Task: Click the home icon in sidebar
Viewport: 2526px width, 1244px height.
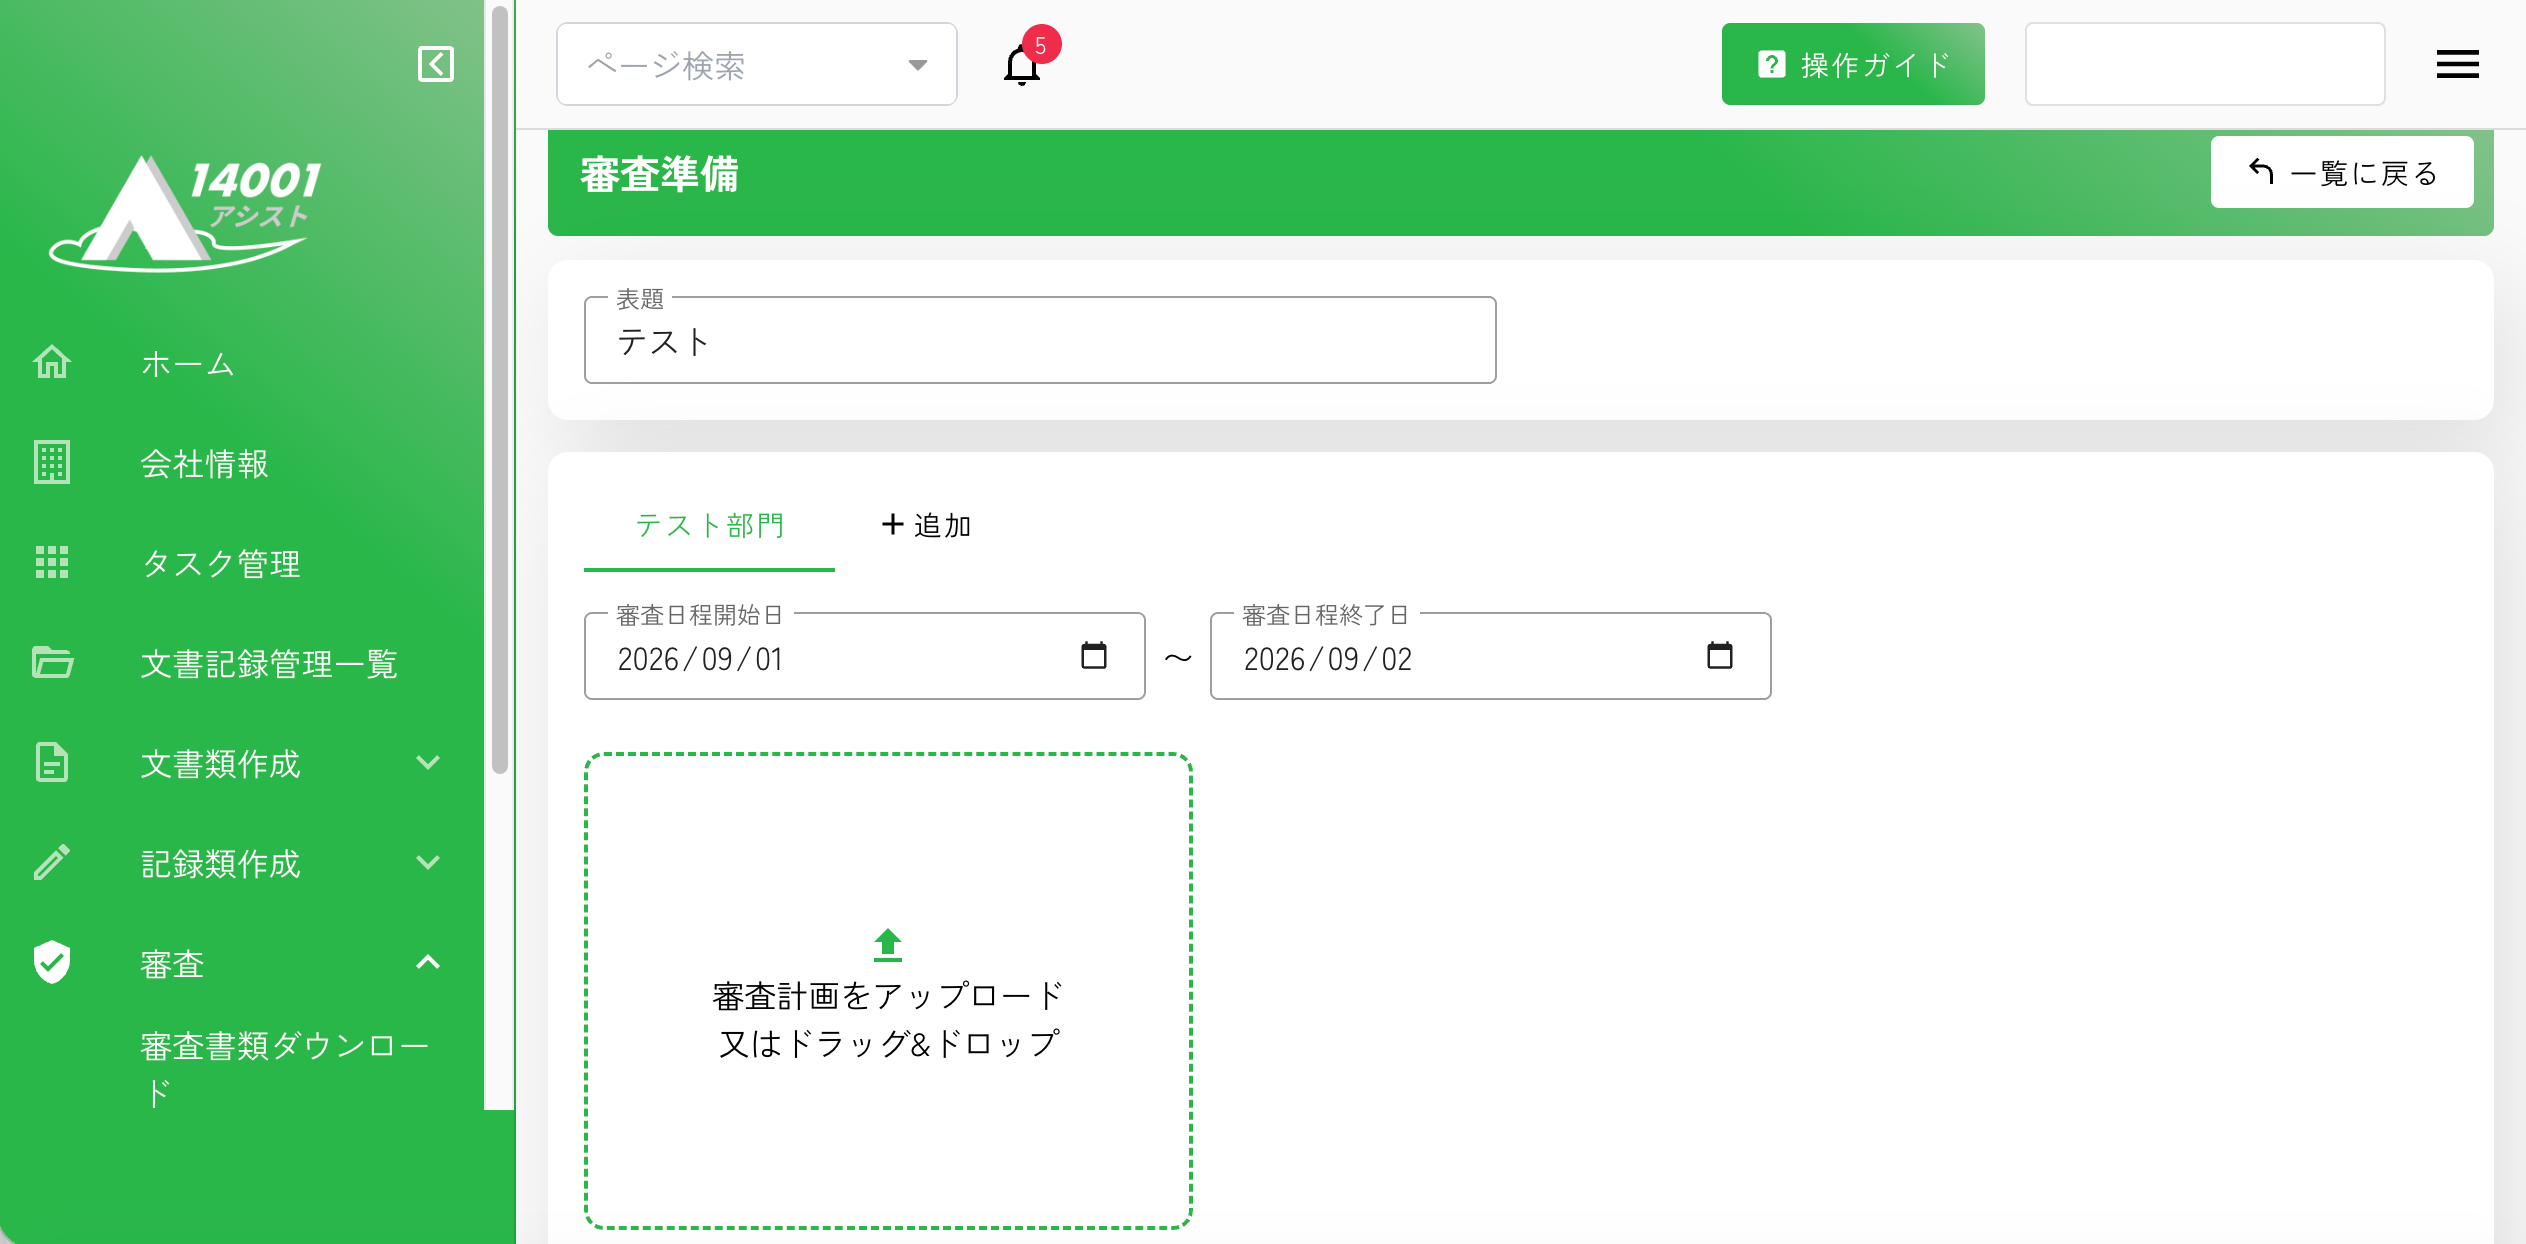Action: coord(52,362)
